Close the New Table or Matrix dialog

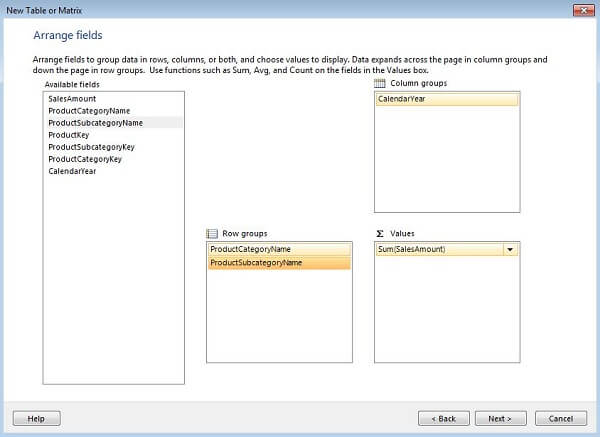click(x=584, y=10)
